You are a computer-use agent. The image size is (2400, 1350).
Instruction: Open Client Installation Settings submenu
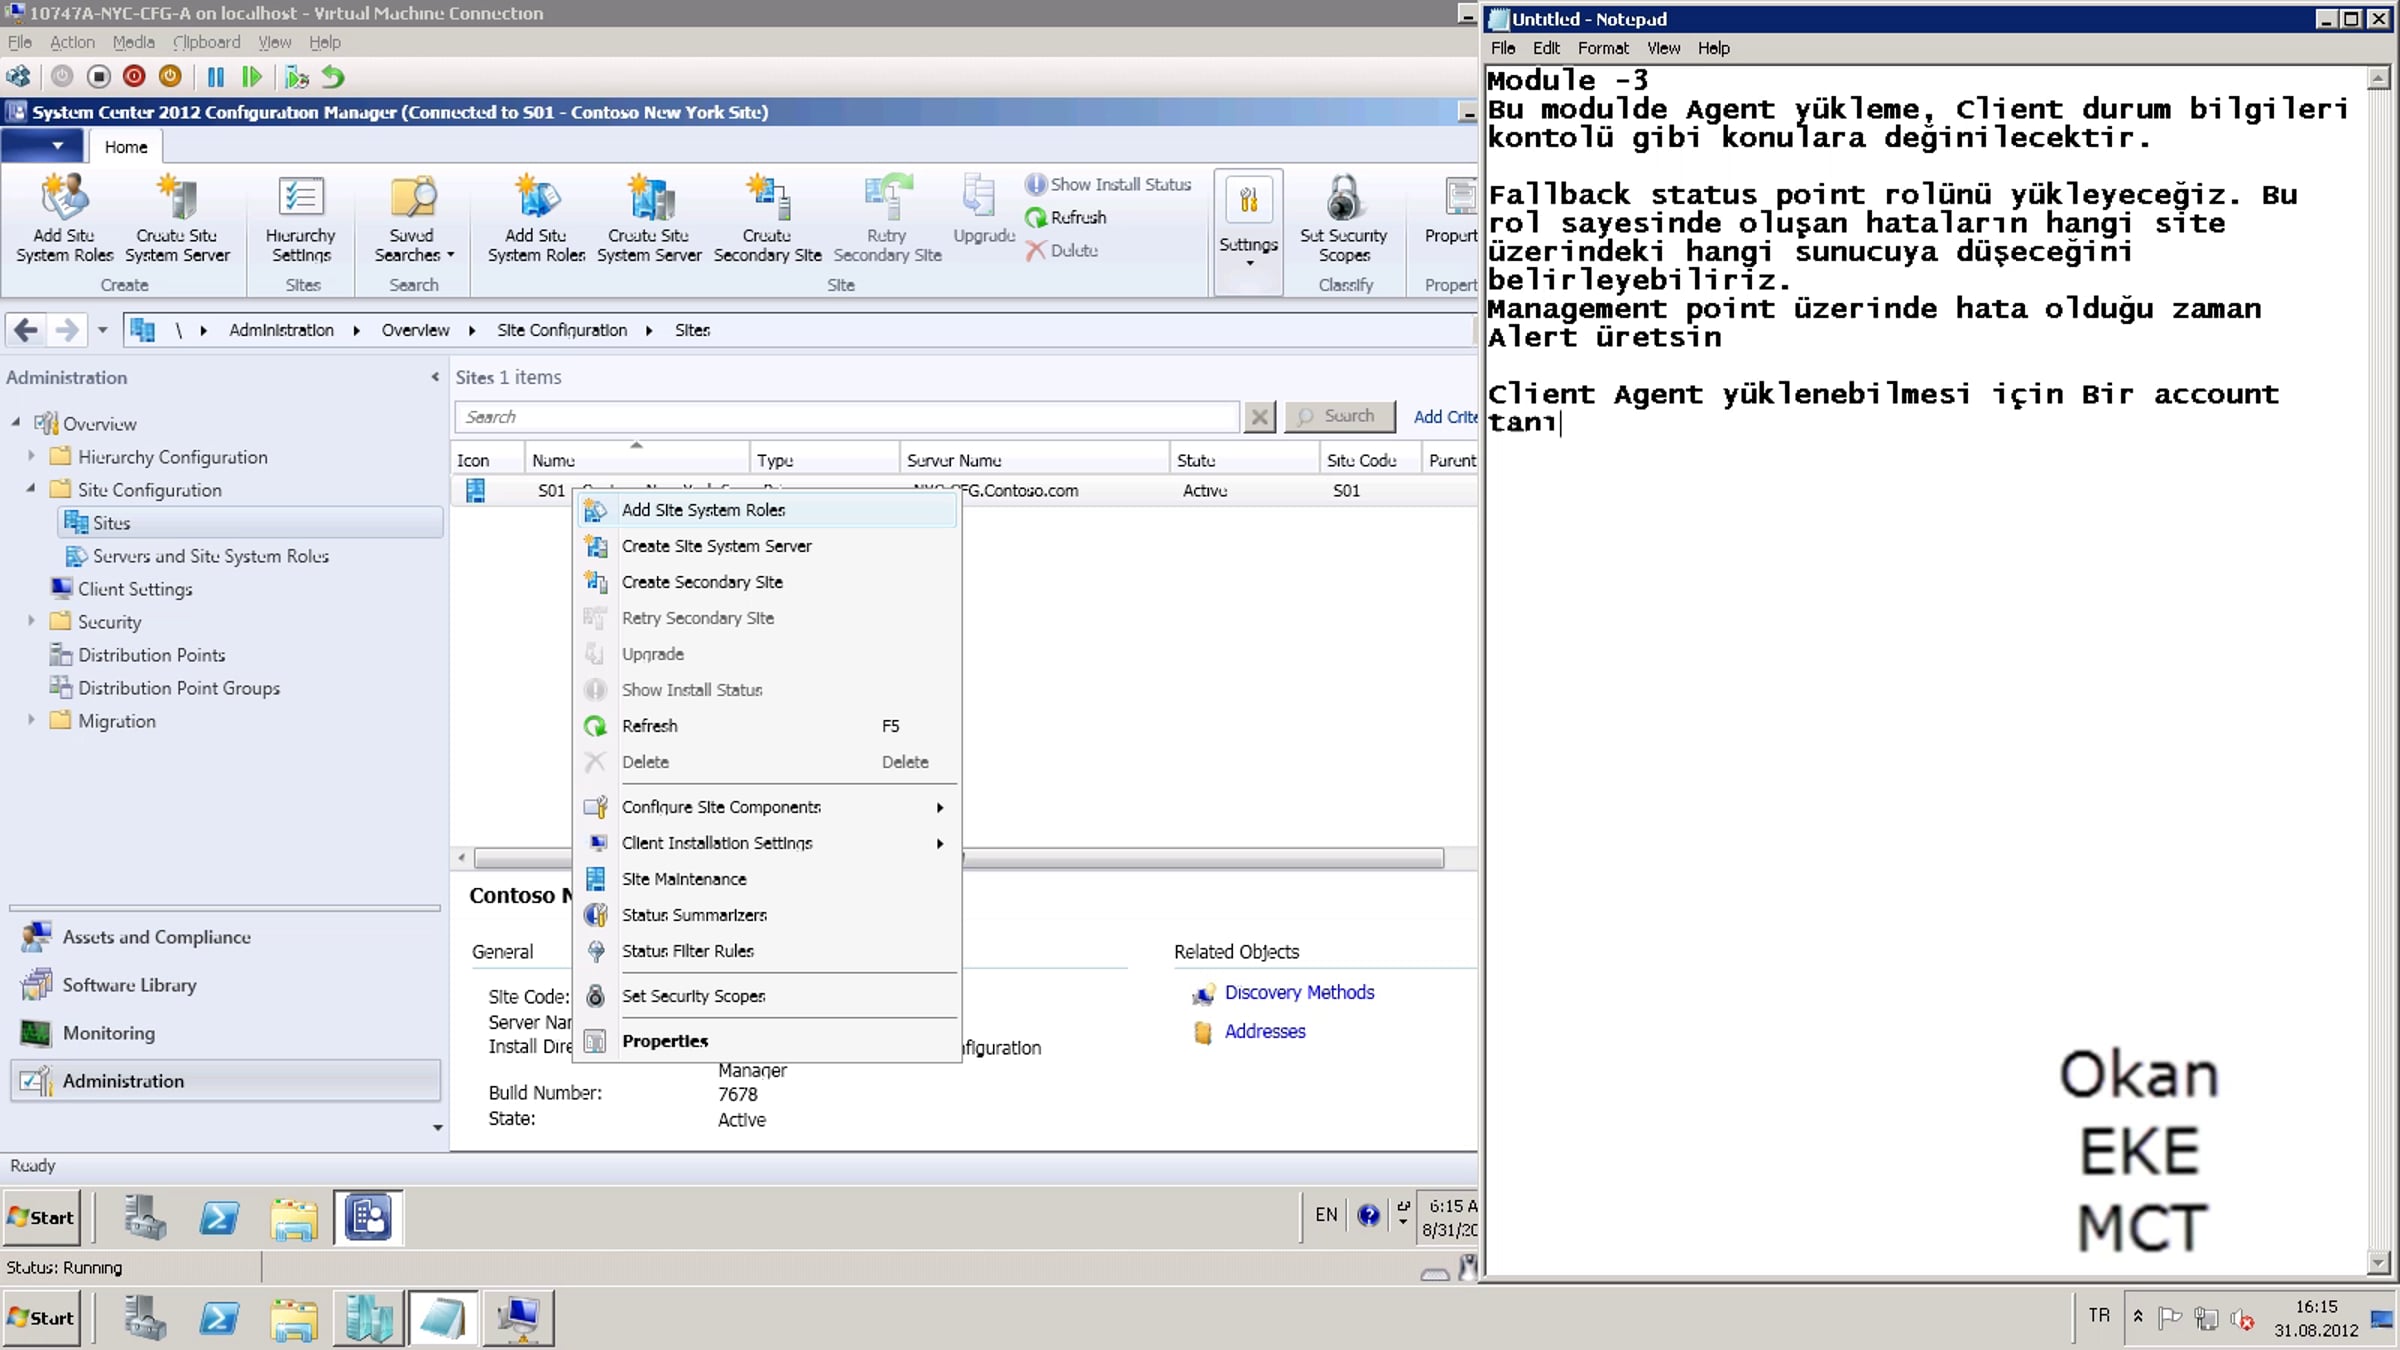tap(767, 843)
